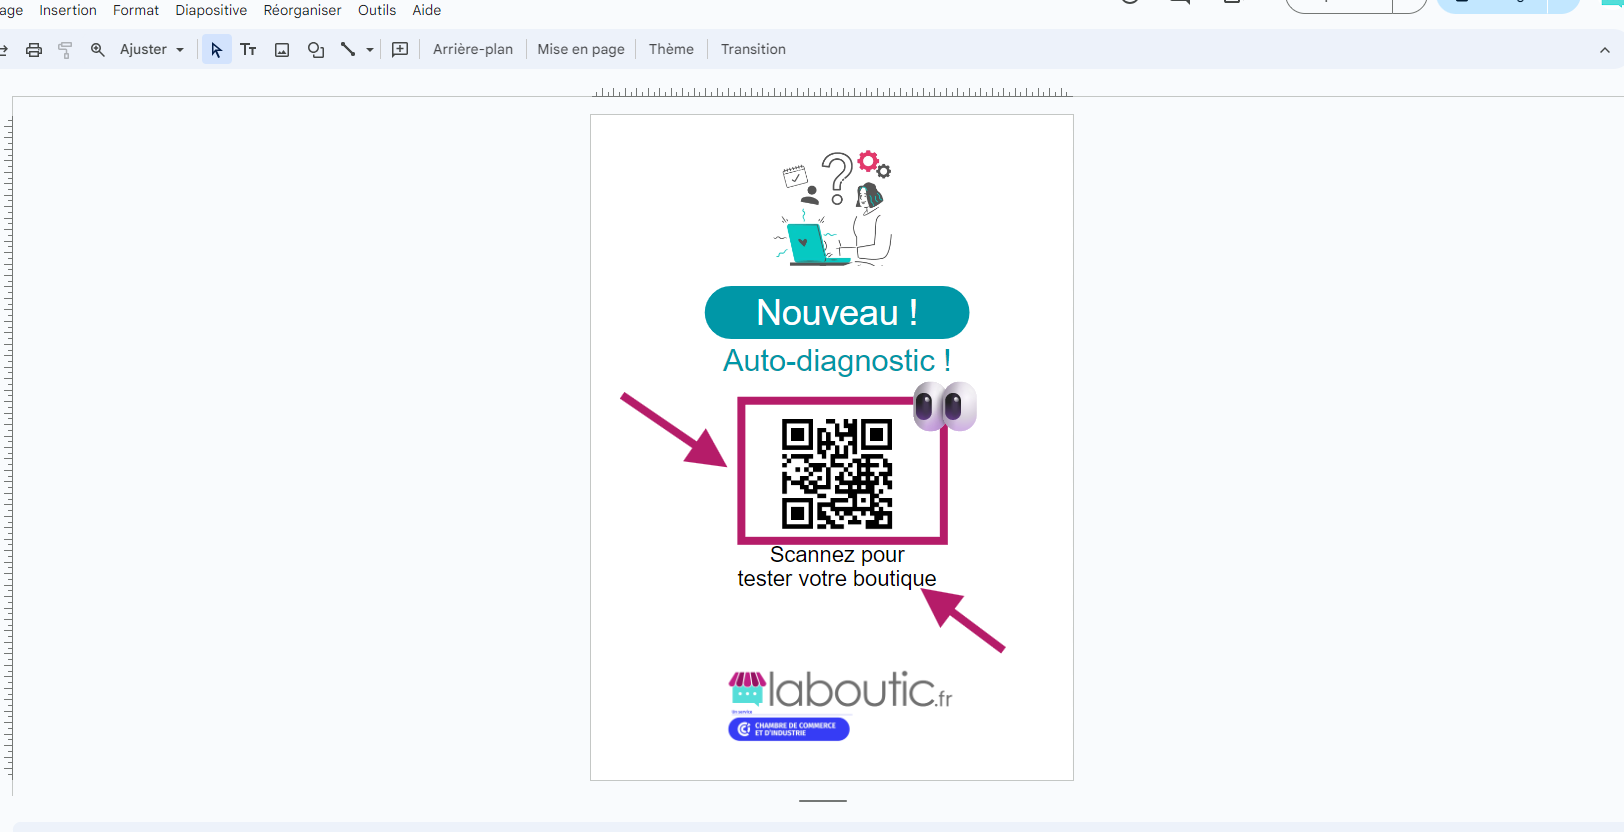Open the Réorganiser menu
The height and width of the screenshot is (832, 1624).
coord(302,10)
